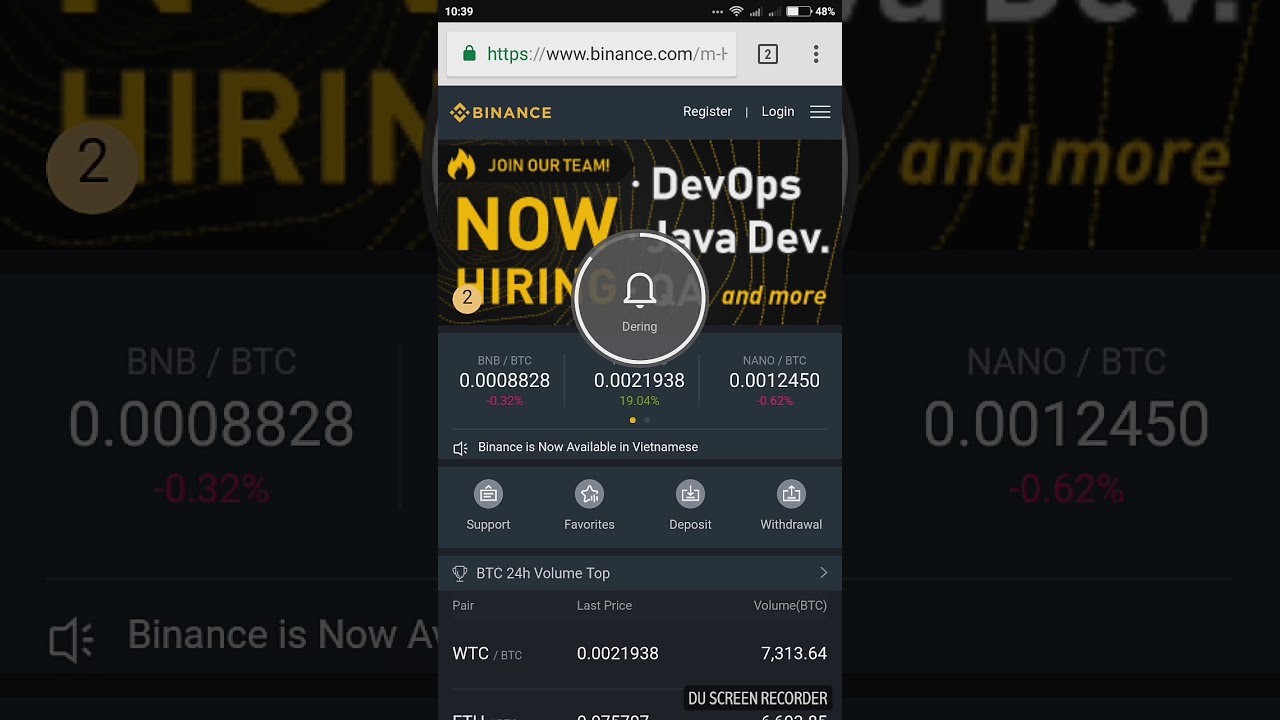The width and height of the screenshot is (1280, 720).
Task: Open the Support shortcut
Action: (488, 506)
